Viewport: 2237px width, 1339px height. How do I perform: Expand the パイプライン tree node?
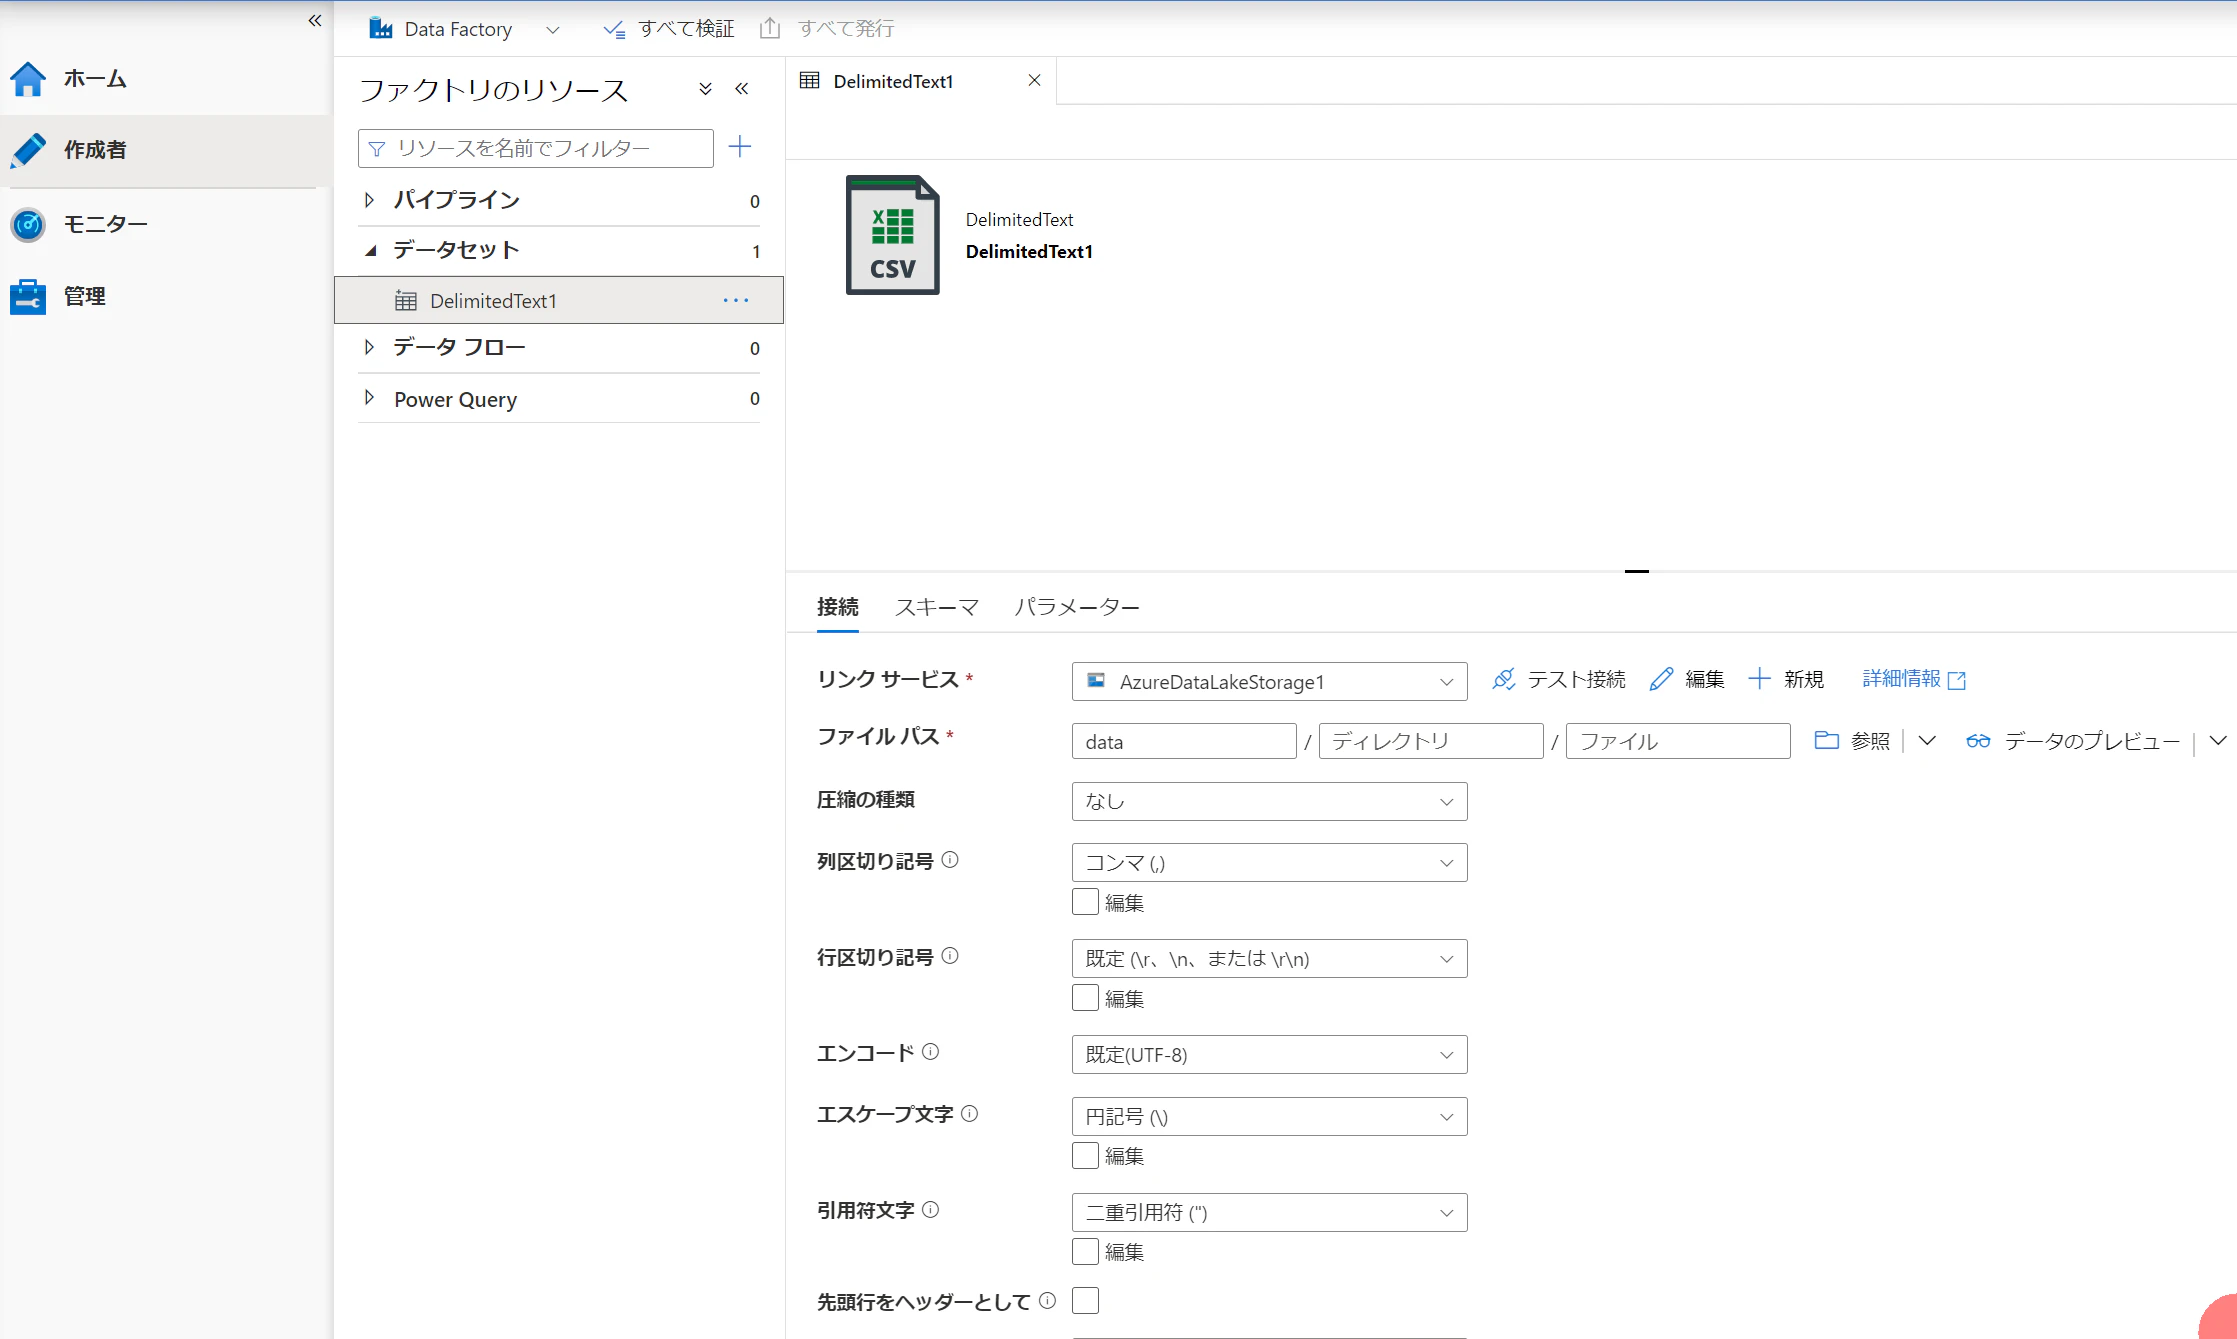point(370,200)
